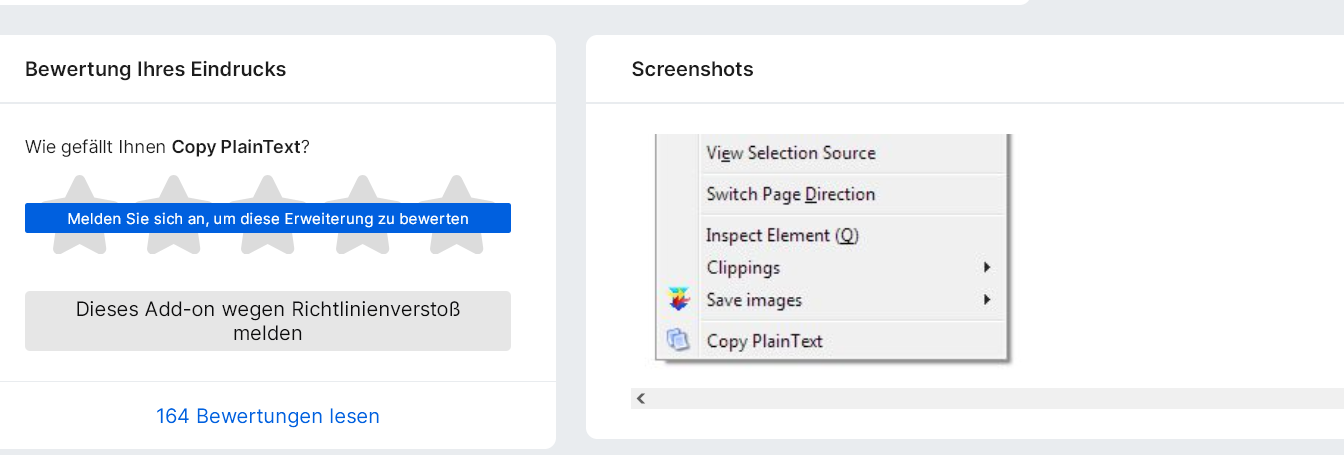Click the screenshots scroll-left arrow

(x=641, y=398)
